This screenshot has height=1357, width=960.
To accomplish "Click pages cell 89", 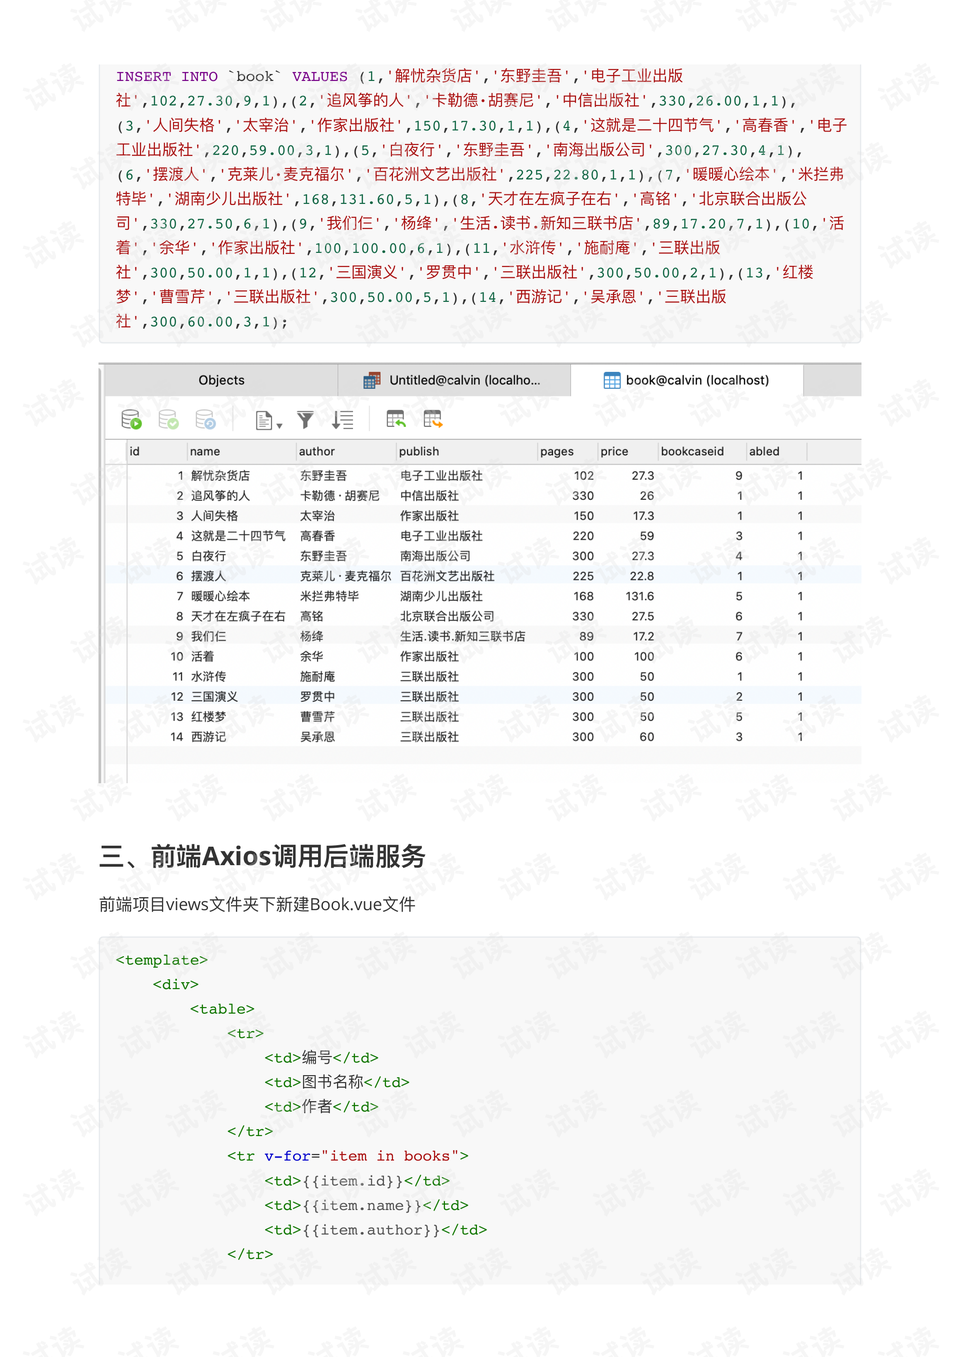I will tap(586, 636).
